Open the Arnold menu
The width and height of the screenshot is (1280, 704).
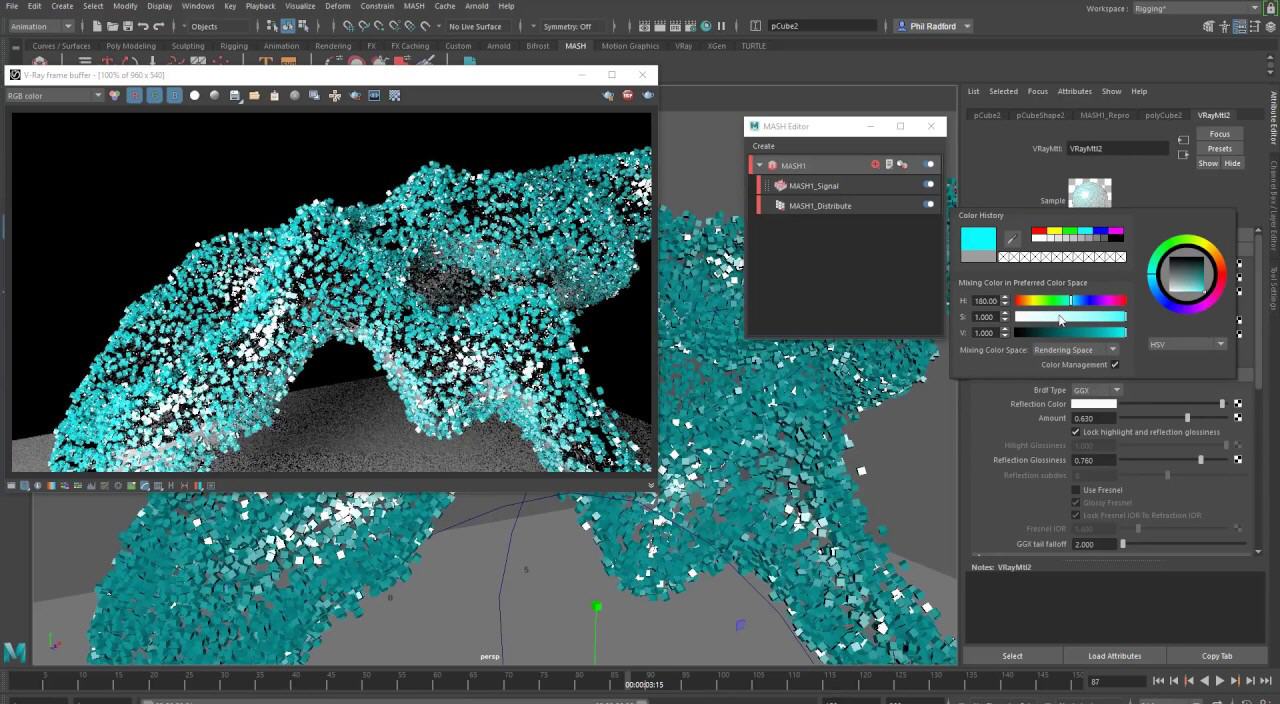477,6
